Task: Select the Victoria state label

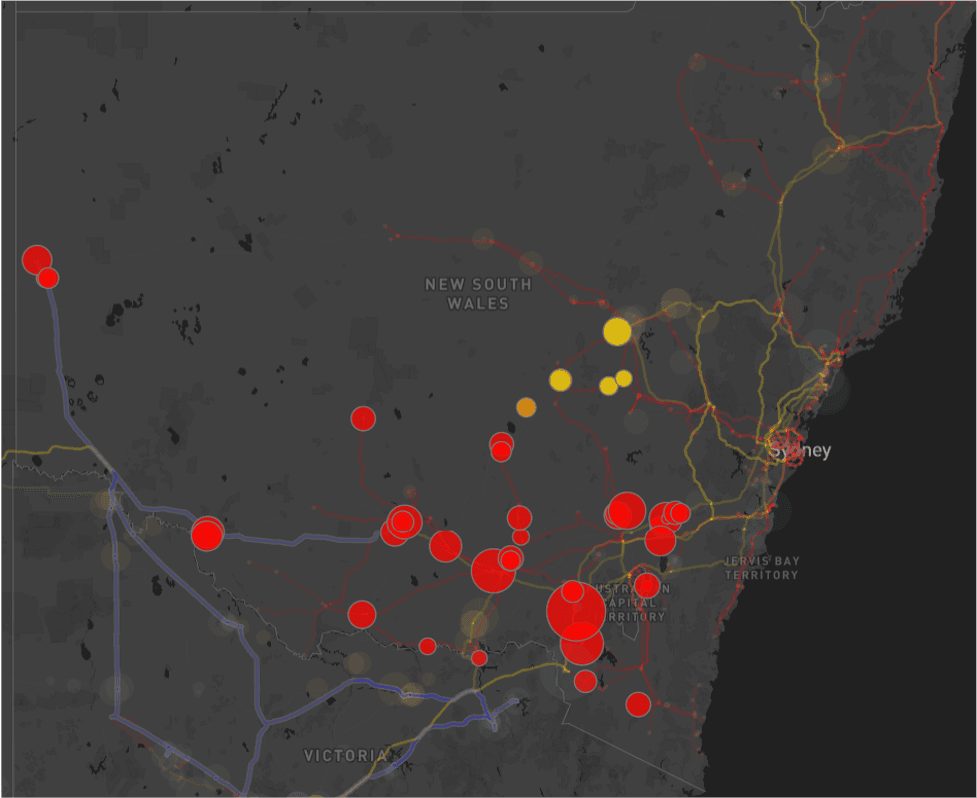Action: pos(345,755)
